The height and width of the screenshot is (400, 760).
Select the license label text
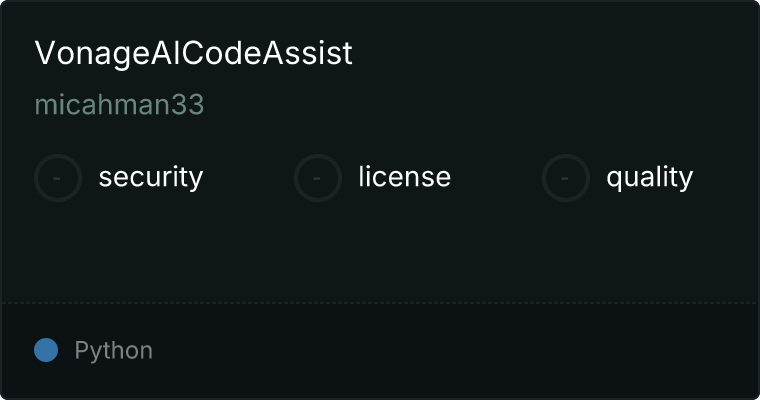click(x=405, y=176)
